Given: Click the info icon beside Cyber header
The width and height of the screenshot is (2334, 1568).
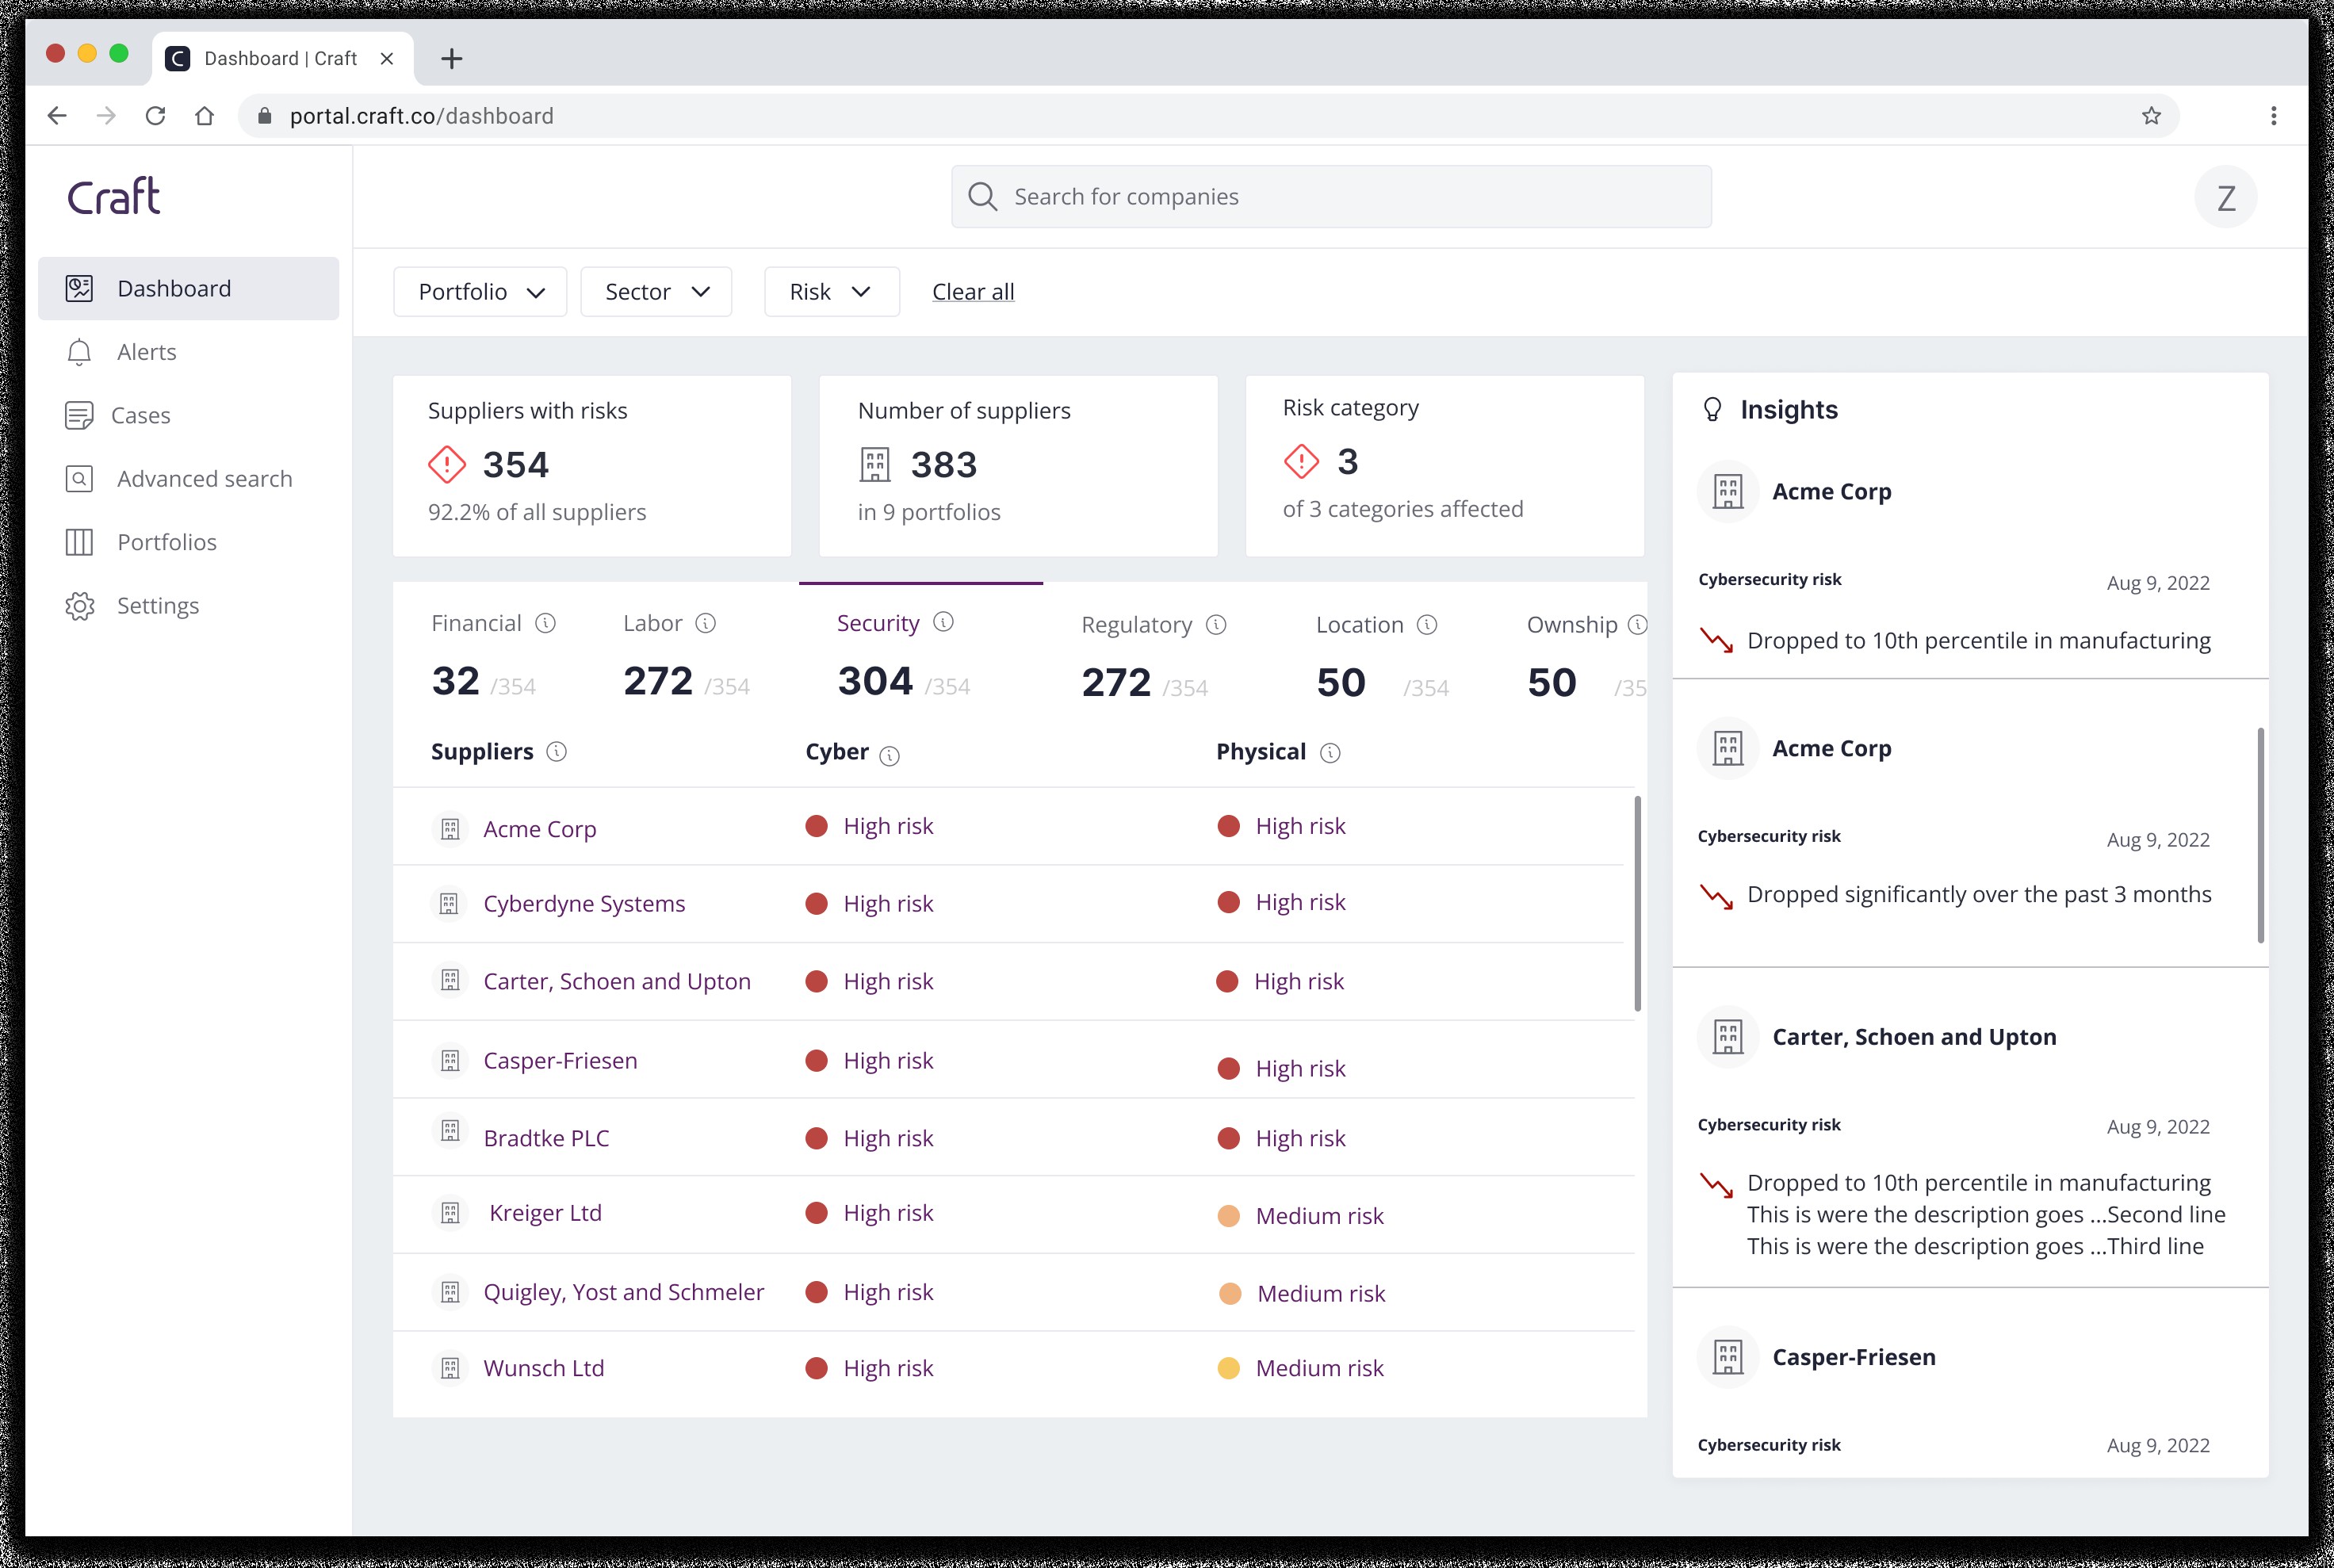Looking at the screenshot, I should click(x=889, y=756).
